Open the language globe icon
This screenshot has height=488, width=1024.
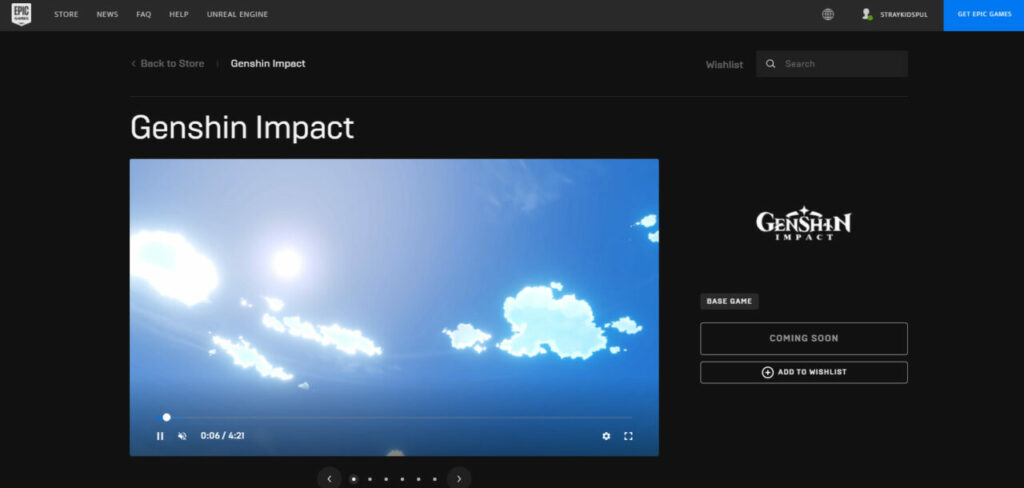click(827, 14)
